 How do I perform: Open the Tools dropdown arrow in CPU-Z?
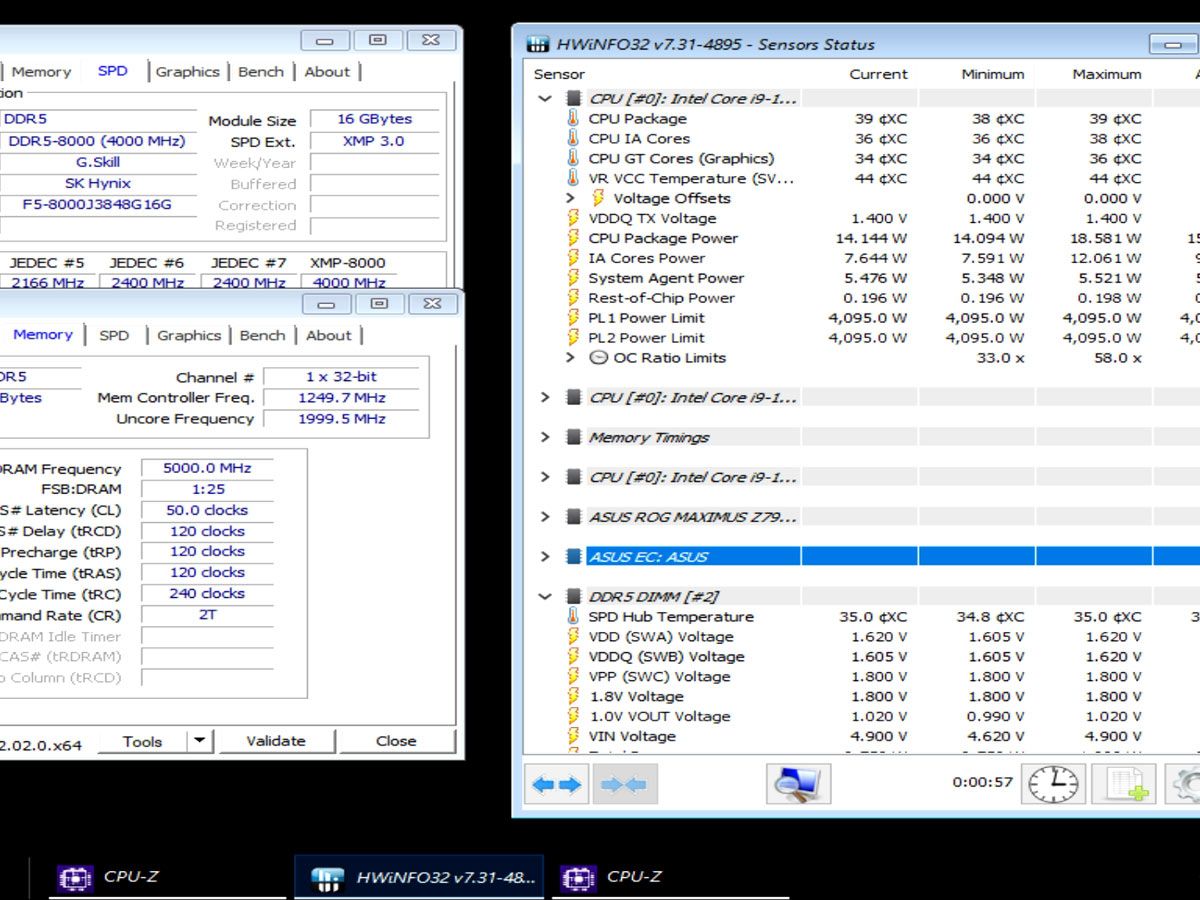pos(199,741)
